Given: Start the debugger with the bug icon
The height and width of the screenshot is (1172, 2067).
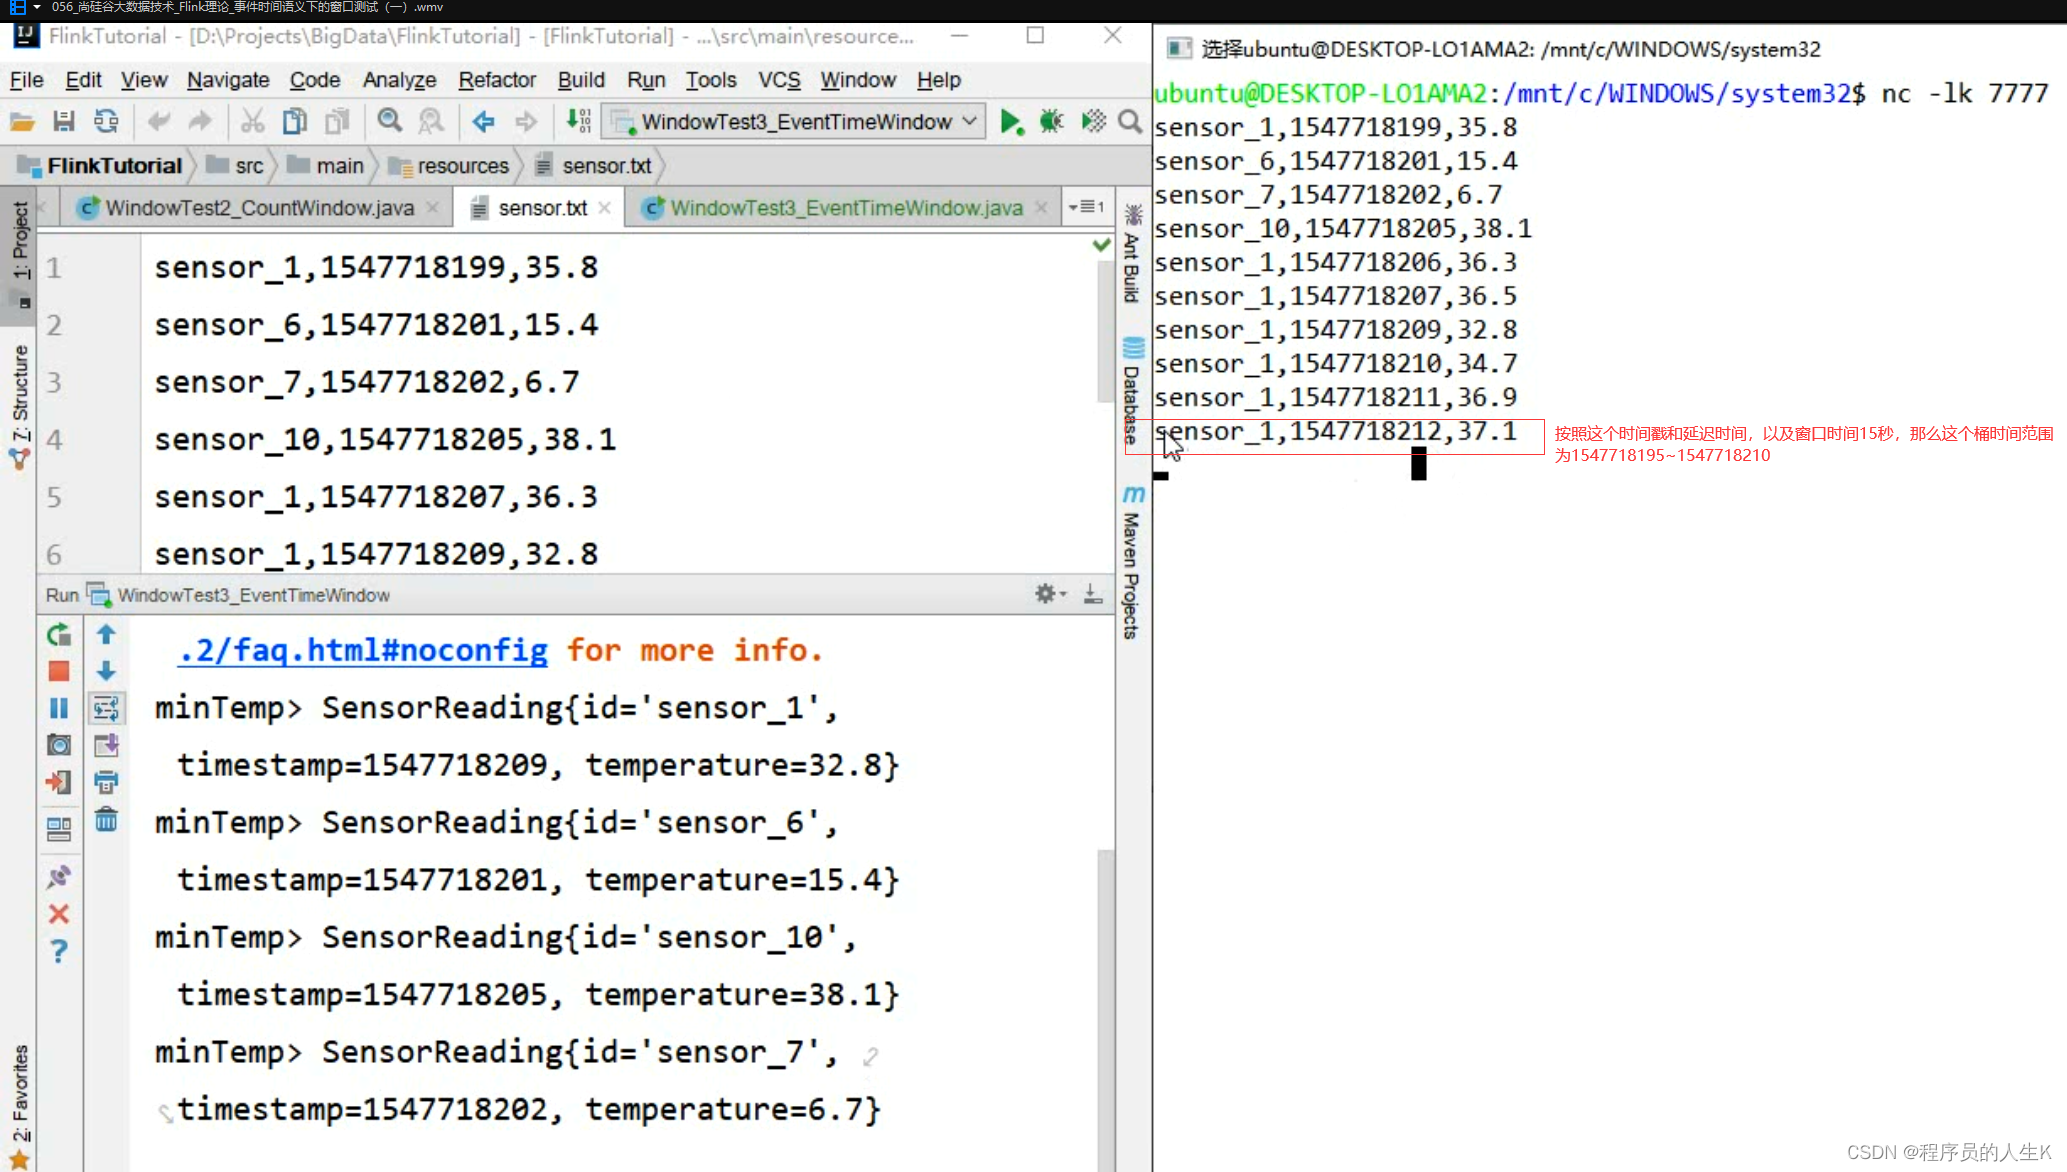Looking at the screenshot, I should (1051, 122).
